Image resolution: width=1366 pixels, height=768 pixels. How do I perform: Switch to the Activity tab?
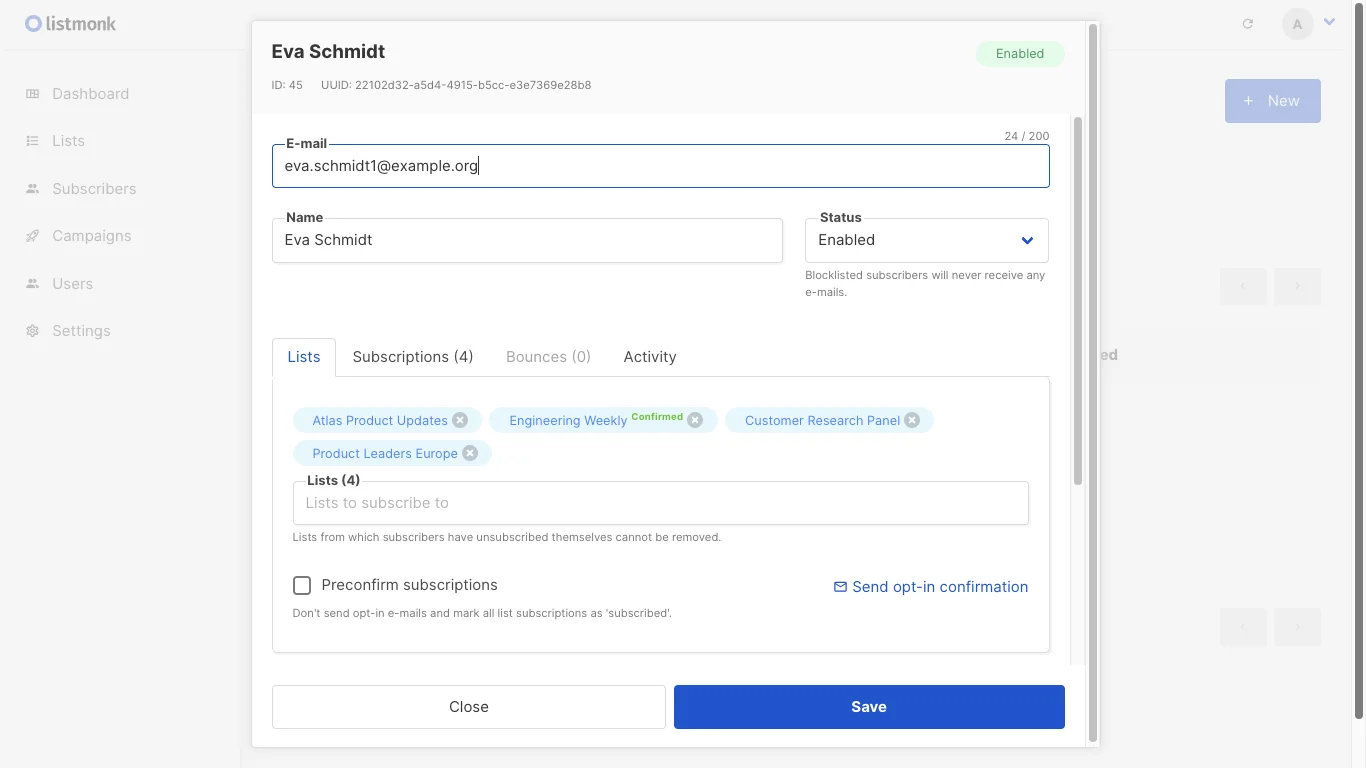point(650,357)
